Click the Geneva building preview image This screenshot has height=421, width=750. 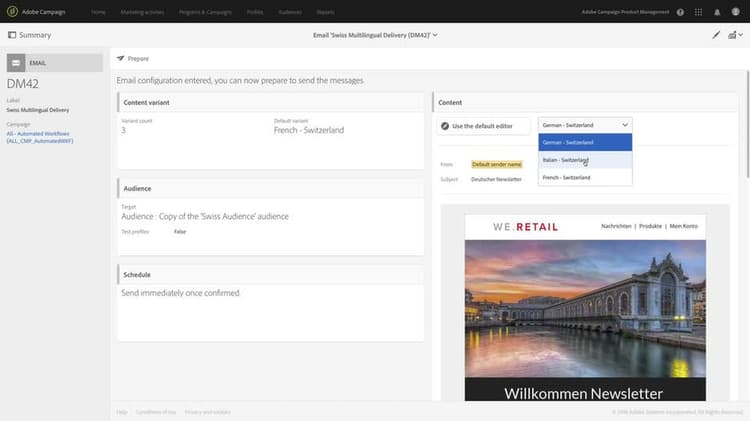585,309
